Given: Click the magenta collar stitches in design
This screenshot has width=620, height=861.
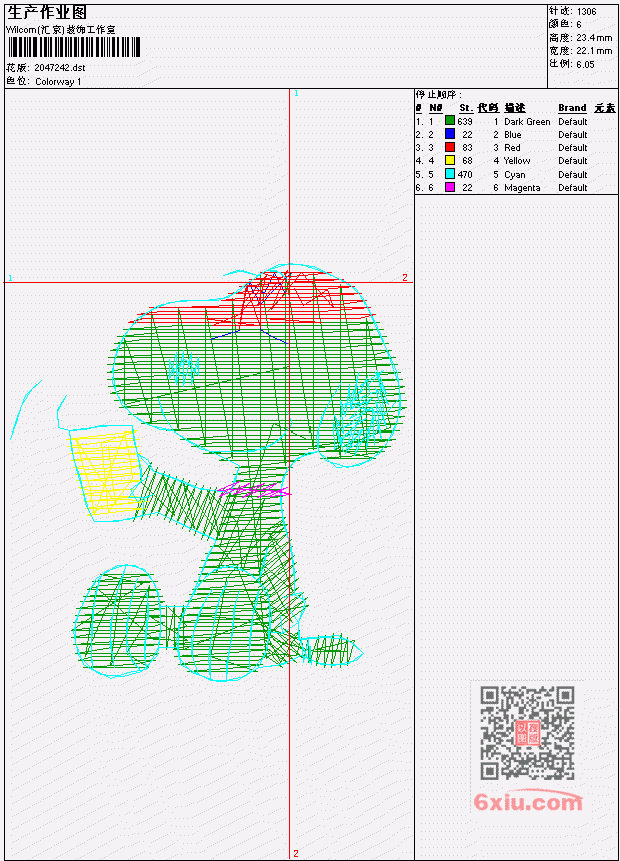Looking at the screenshot, I should (x=254, y=489).
